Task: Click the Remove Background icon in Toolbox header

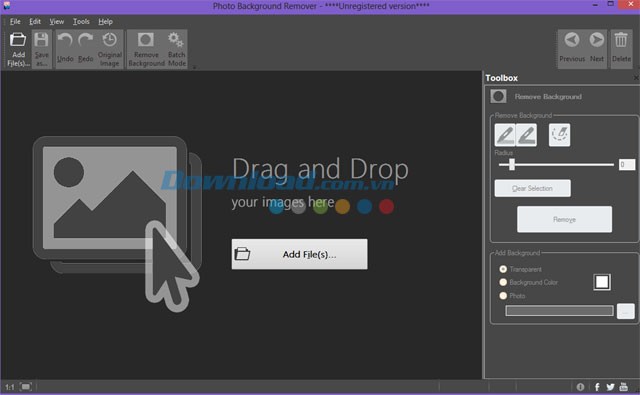Action: [498, 97]
